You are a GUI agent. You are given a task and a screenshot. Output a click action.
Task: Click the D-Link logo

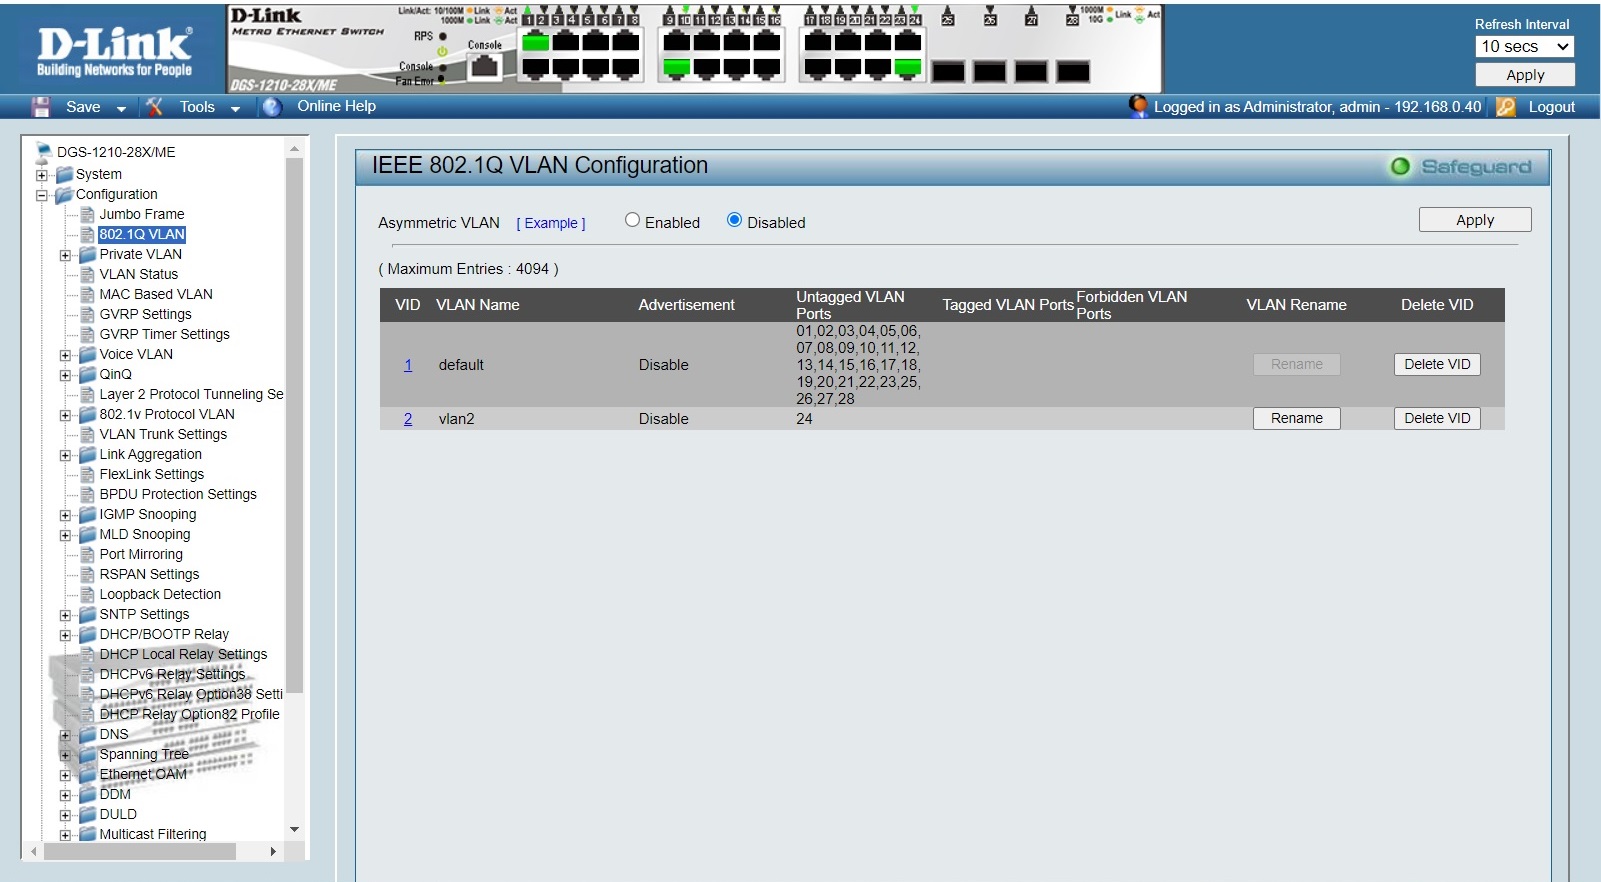(x=114, y=50)
